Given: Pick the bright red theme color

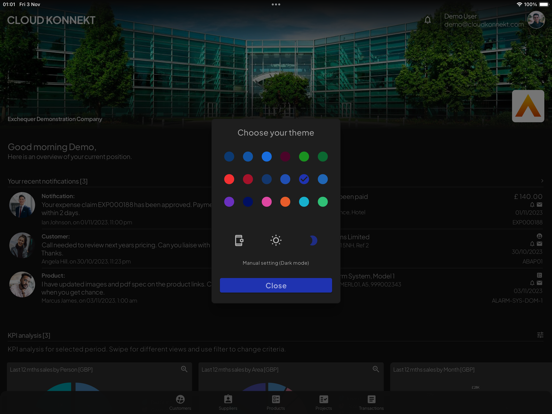Looking at the screenshot, I should (x=229, y=179).
